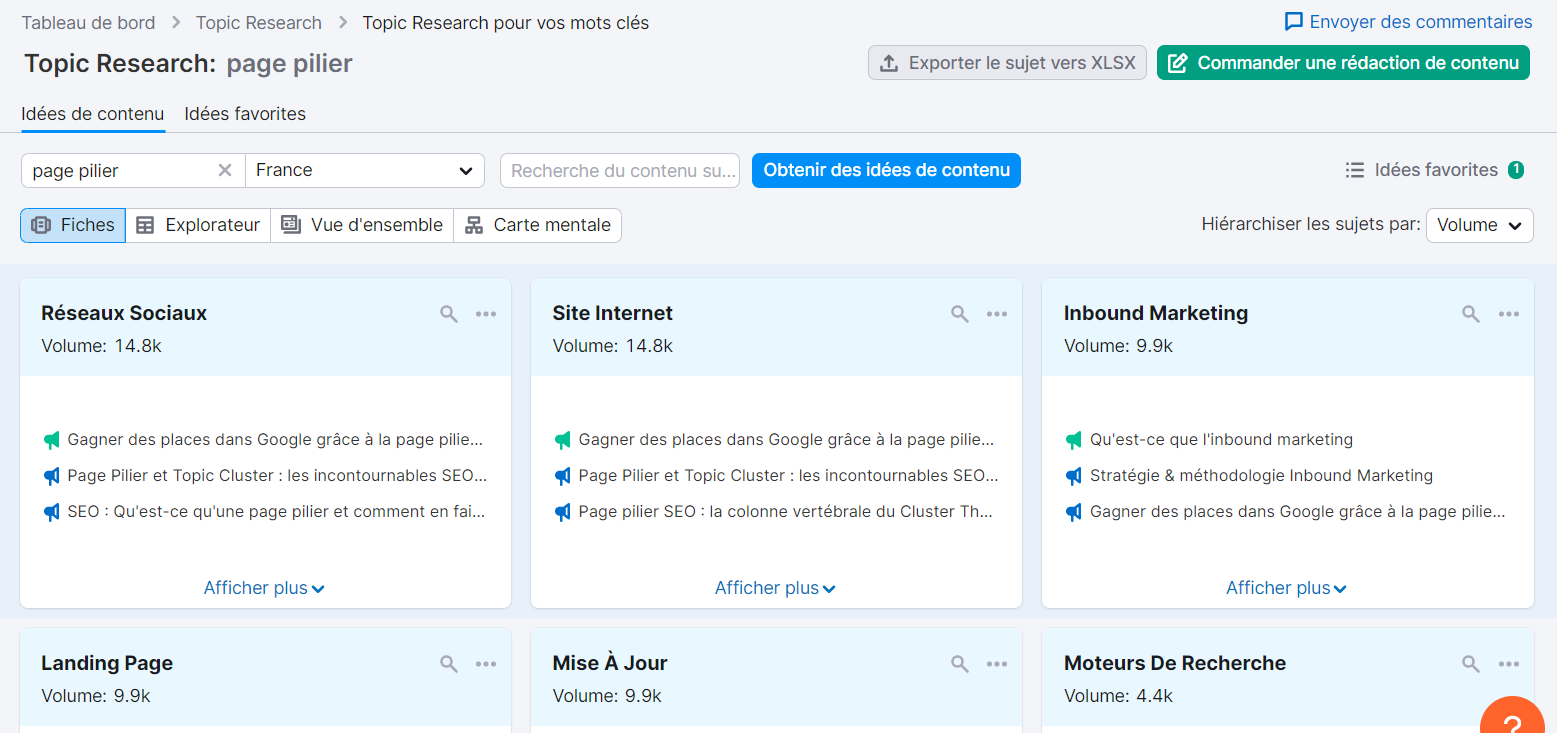Image resolution: width=1557 pixels, height=733 pixels.
Task: Click Exporter le sujet vers XLSX
Action: coord(1007,63)
